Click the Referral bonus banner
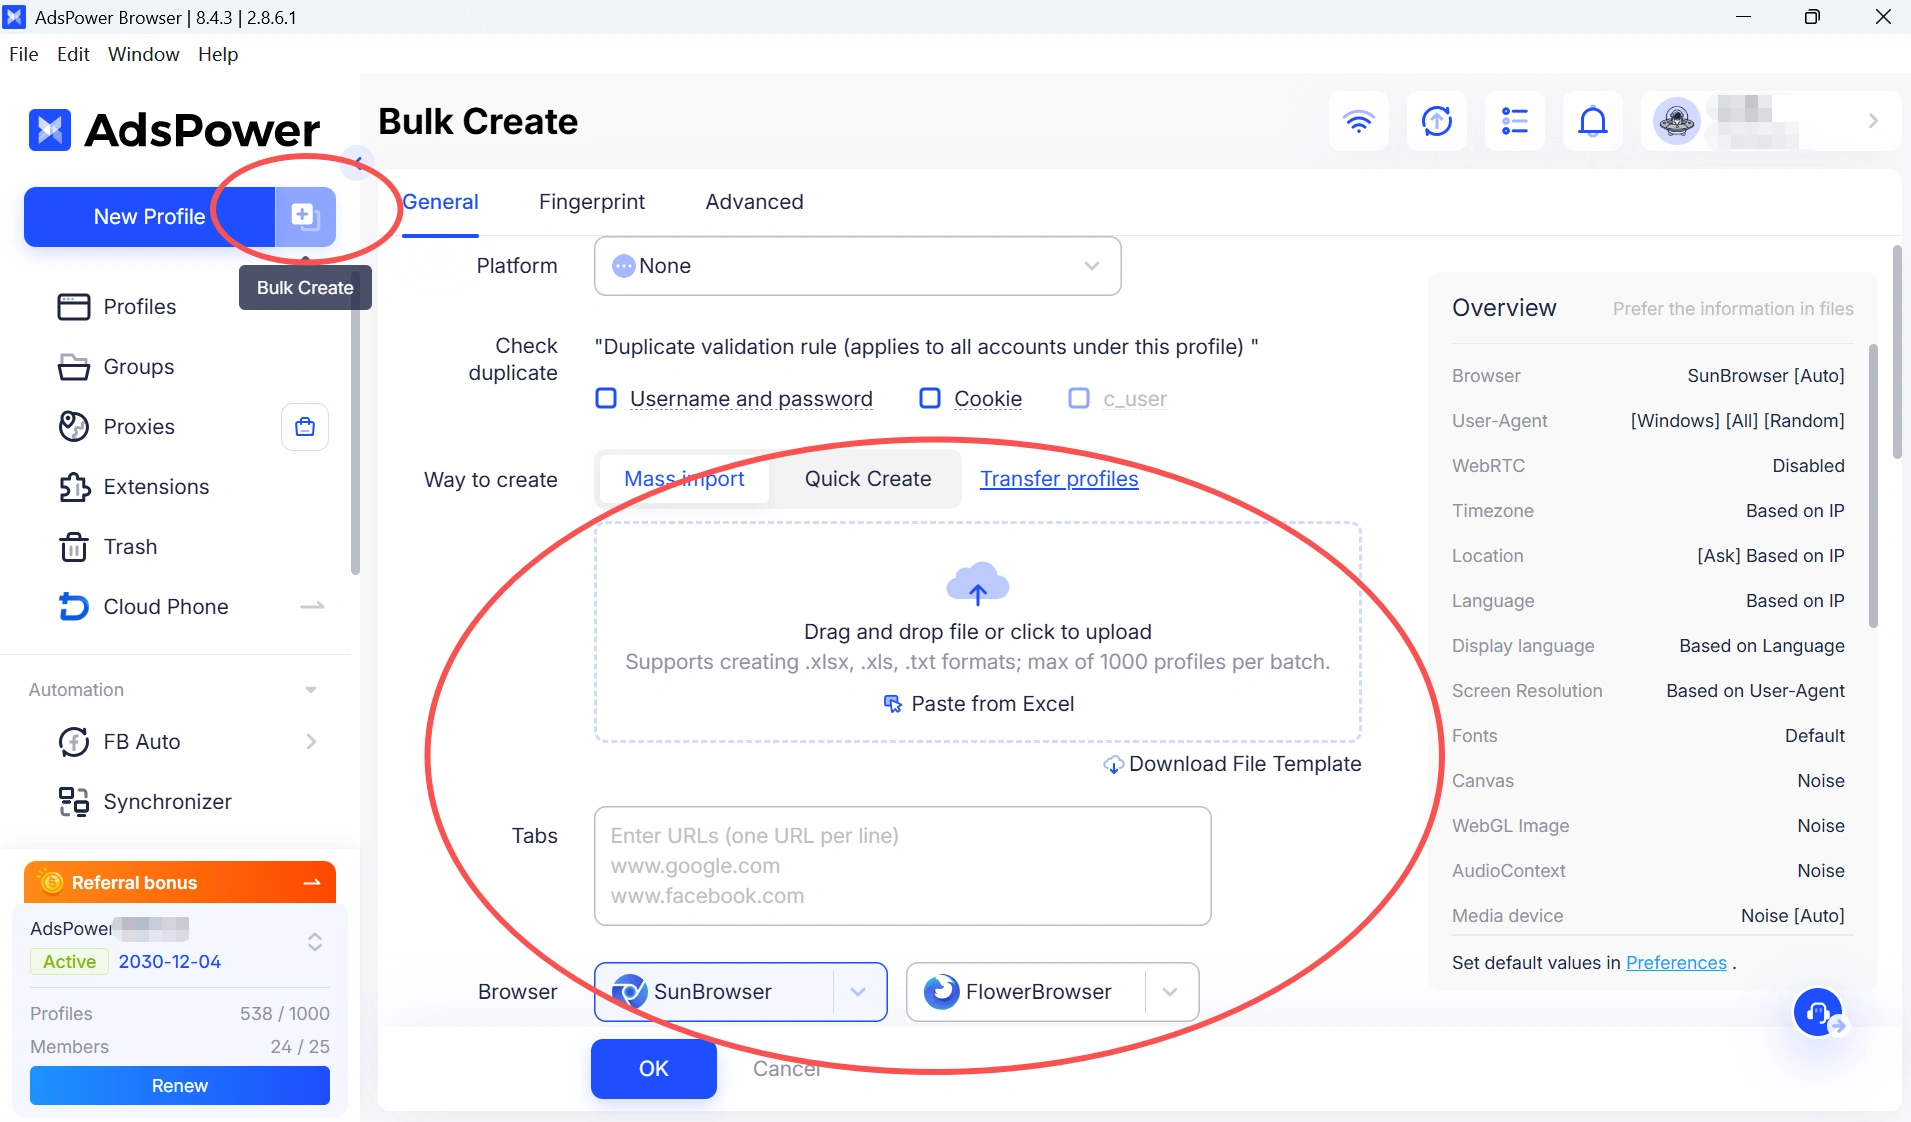1911x1122 pixels. click(180, 882)
